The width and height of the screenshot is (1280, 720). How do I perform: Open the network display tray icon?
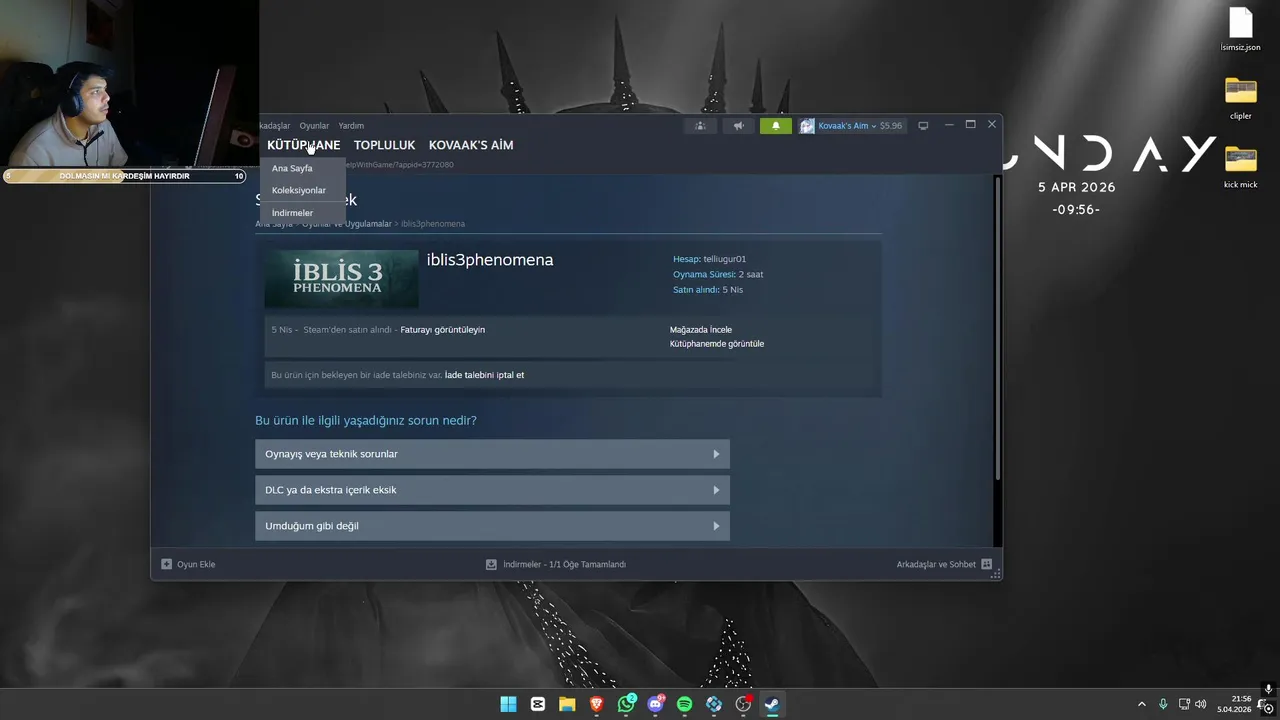coord(1184,704)
